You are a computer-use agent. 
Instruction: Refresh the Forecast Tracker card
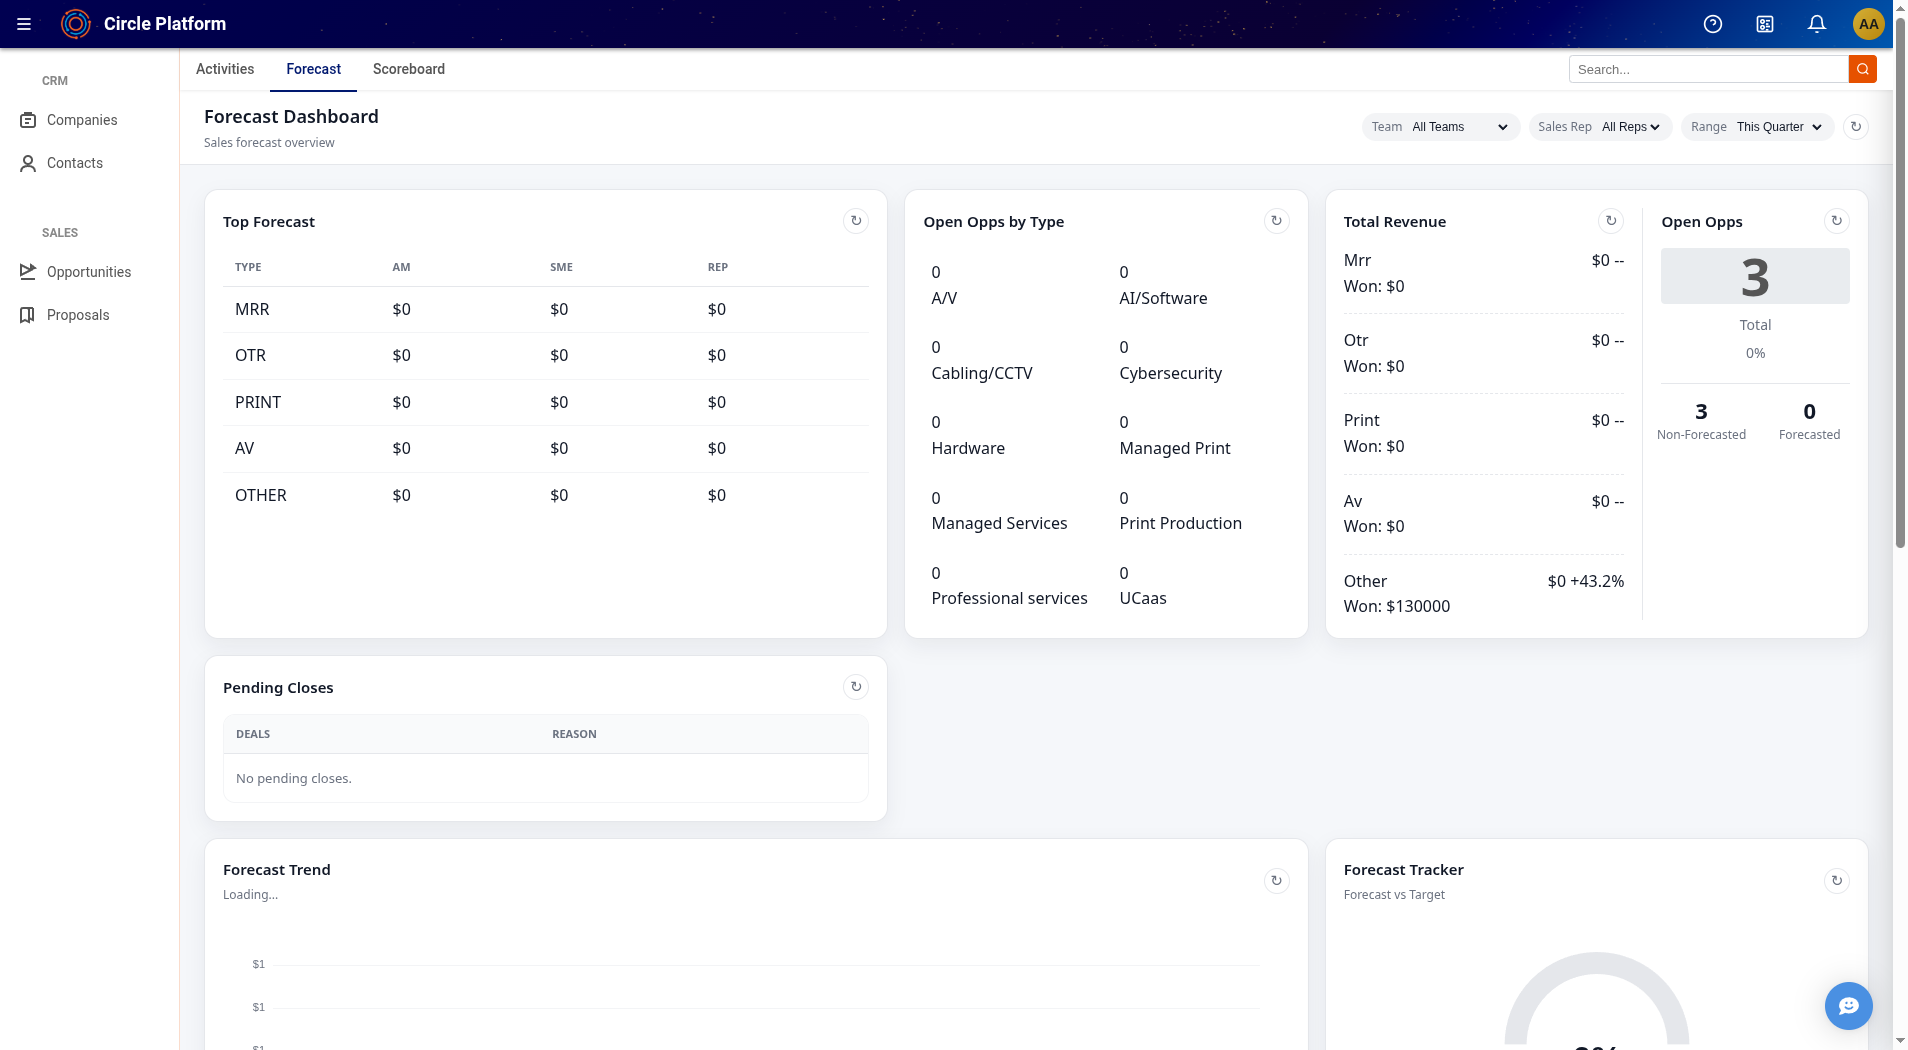coord(1837,881)
